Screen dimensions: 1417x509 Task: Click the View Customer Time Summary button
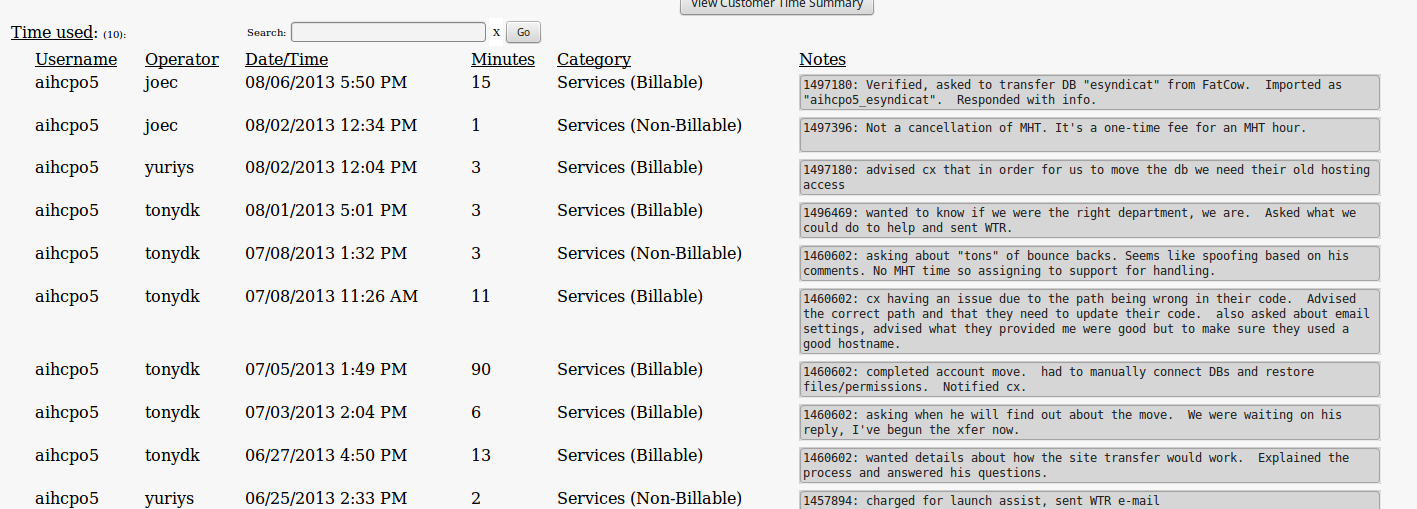tap(777, 5)
